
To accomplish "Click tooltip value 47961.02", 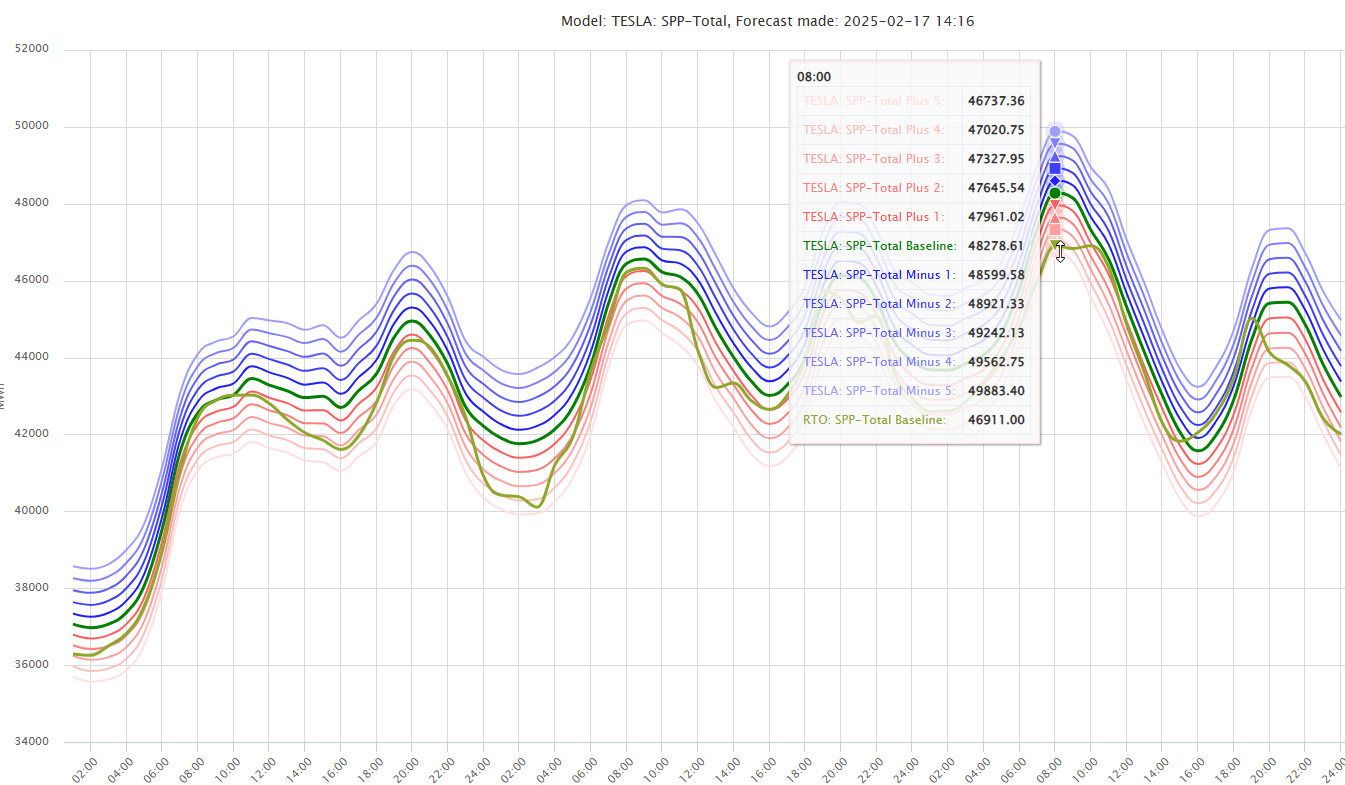I will click(x=996, y=217).
